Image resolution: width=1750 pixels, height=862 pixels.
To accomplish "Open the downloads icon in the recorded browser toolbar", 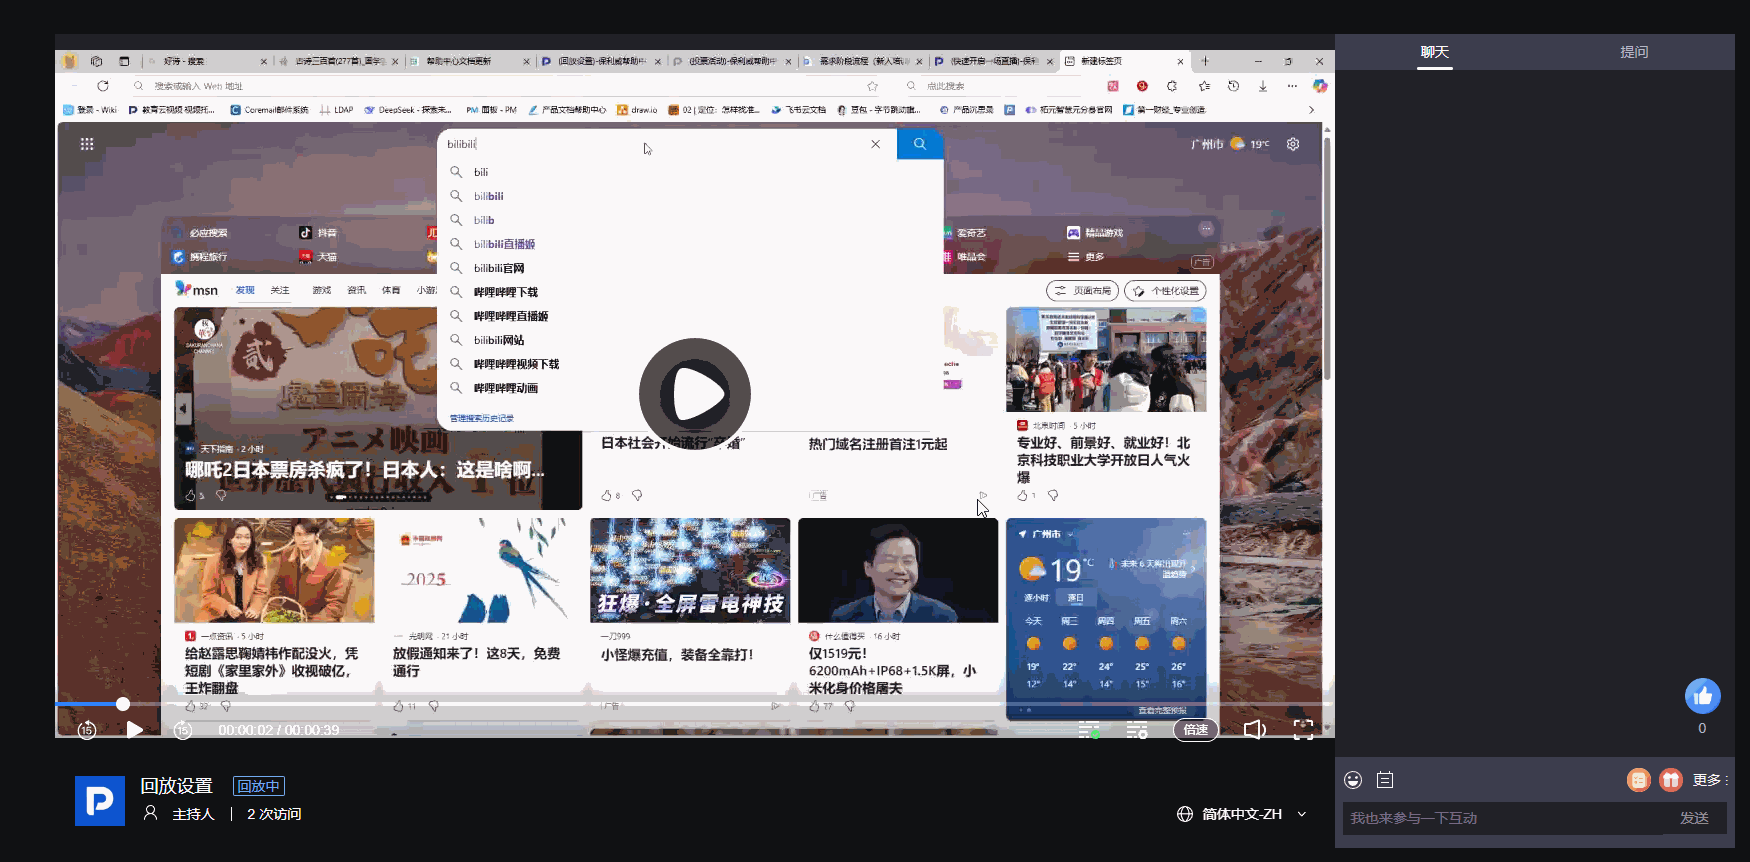I will pos(1263,86).
